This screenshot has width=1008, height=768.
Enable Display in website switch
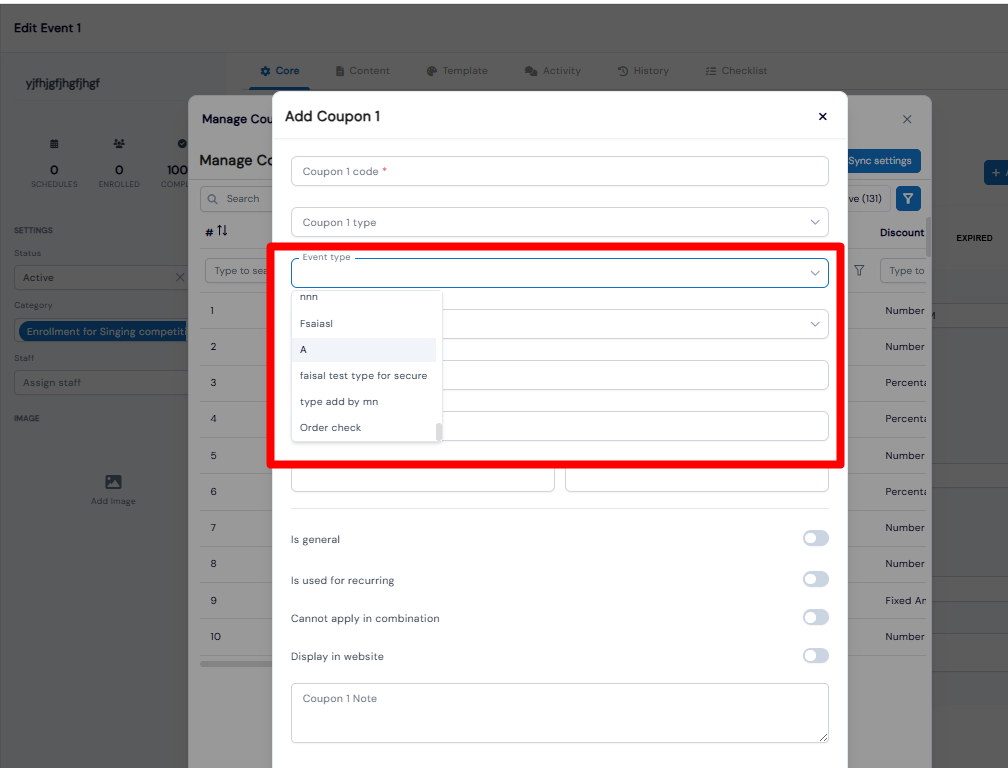click(x=815, y=656)
